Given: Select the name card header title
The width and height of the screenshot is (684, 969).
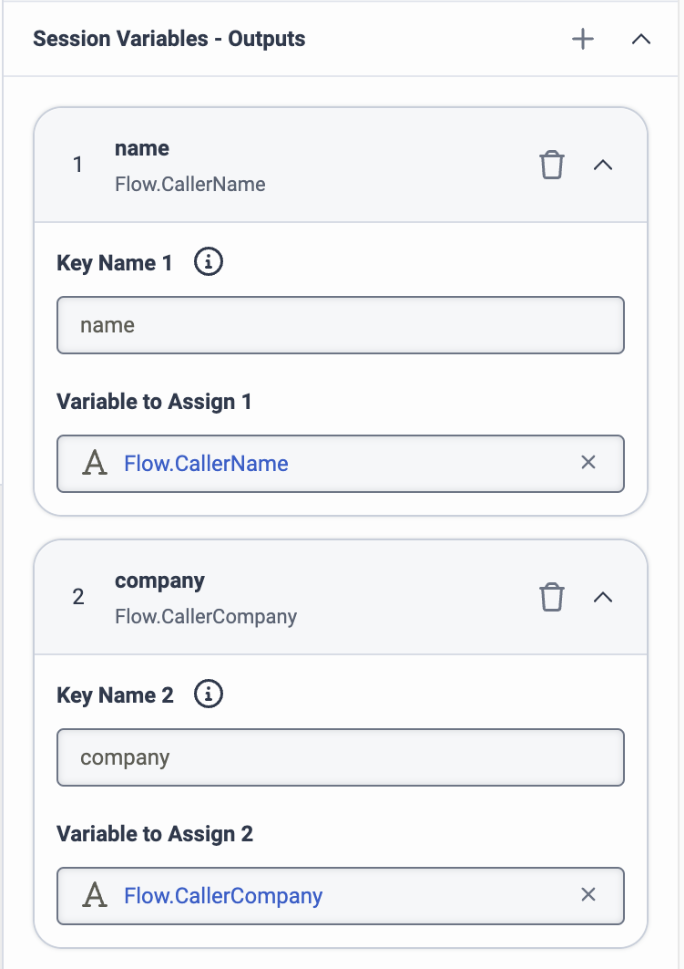Looking at the screenshot, I should (x=142, y=148).
